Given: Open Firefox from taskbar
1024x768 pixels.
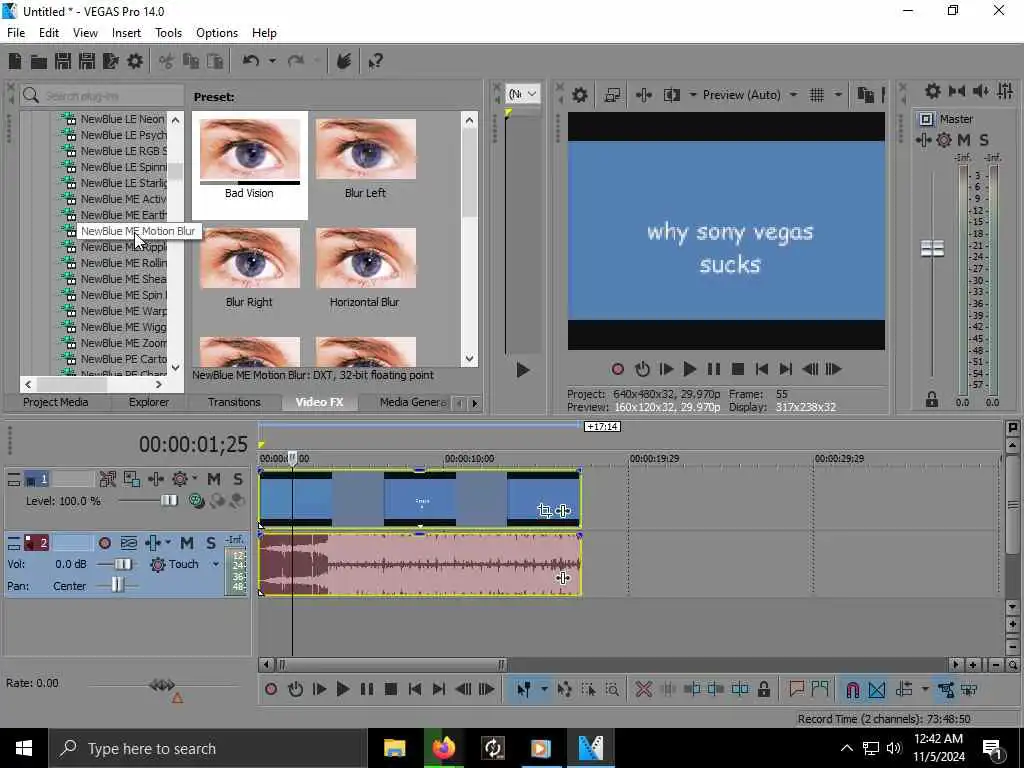Looking at the screenshot, I should 443,748.
